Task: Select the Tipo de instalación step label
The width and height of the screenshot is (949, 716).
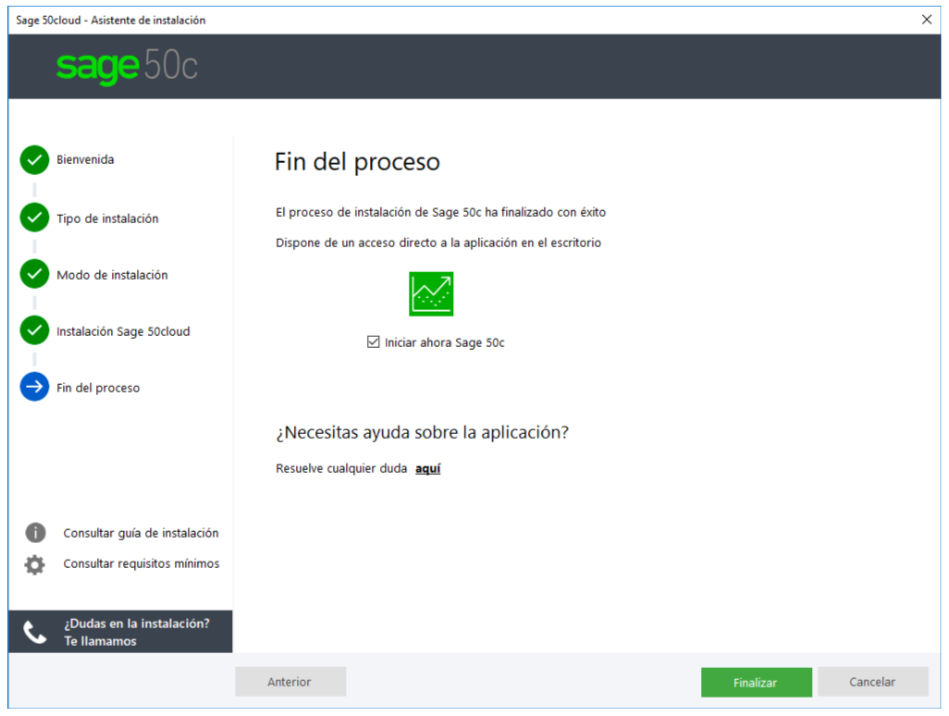Action: click(x=108, y=218)
